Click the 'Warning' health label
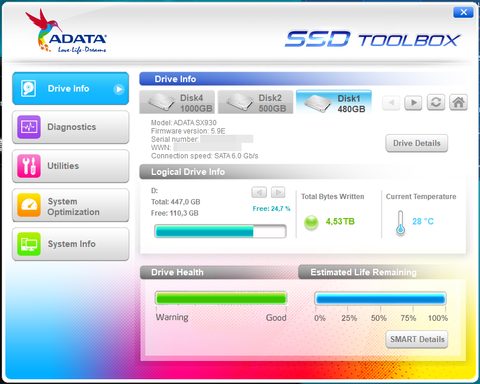Viewport: 480px width, 384px height. [172, 317]
